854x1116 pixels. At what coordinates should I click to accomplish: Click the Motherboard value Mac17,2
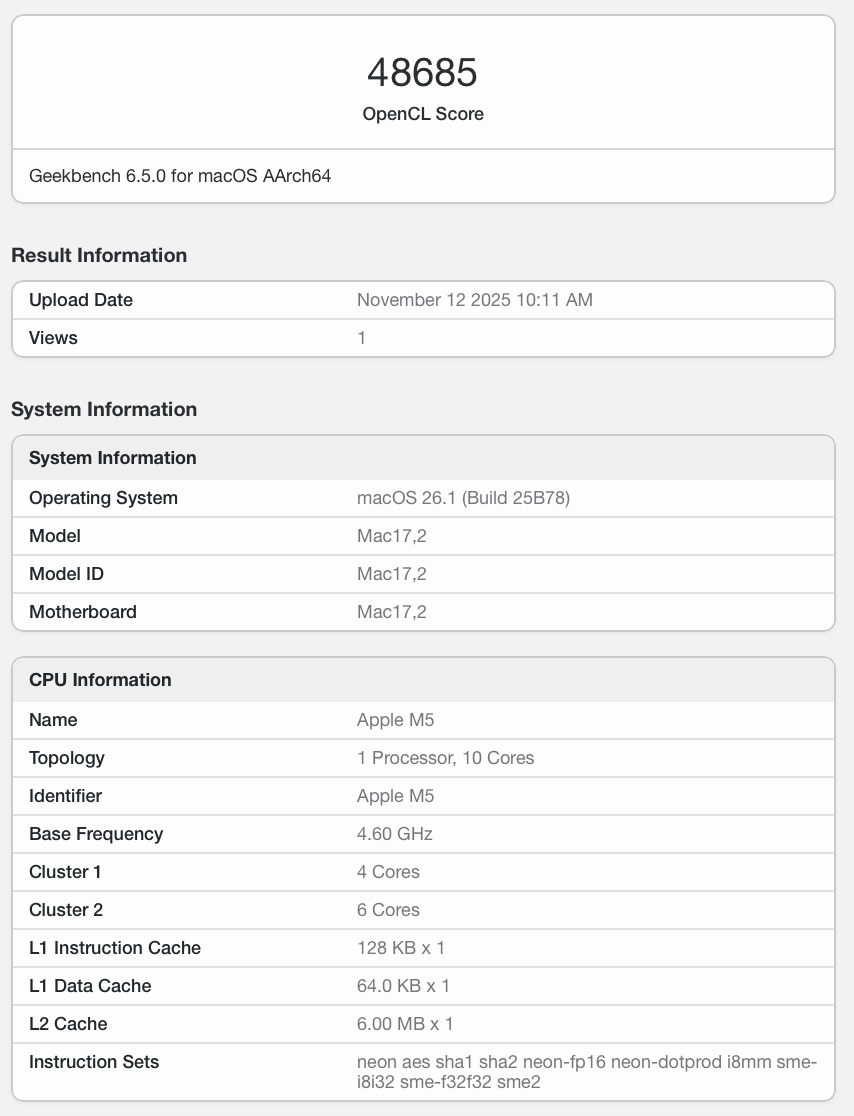[x=391, y=612]
